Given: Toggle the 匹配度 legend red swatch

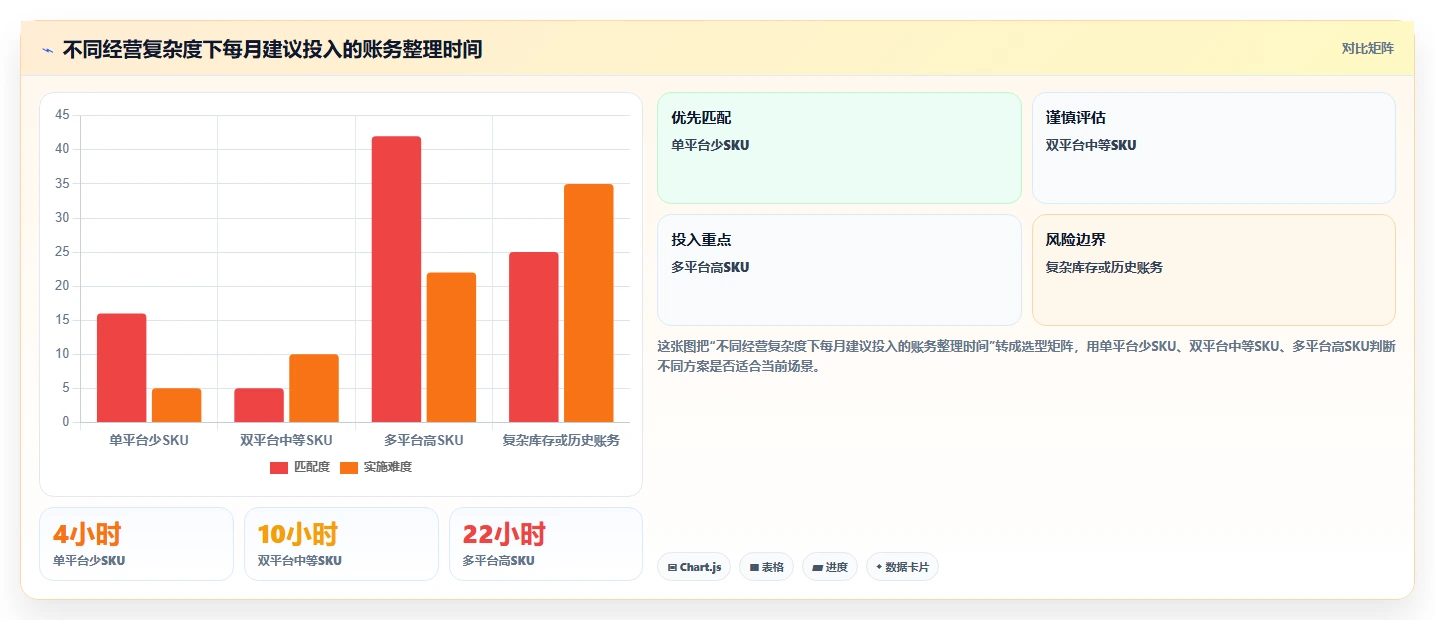Looking at the screenshot, I should click(x=279, y=467).
